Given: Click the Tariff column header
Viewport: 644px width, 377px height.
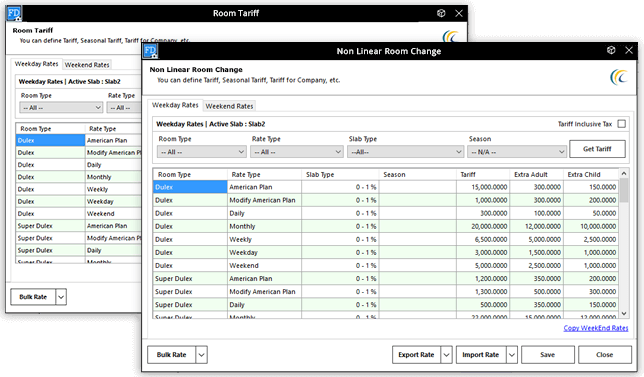Looking at the screenshot, I should click(x=483, y=175).
